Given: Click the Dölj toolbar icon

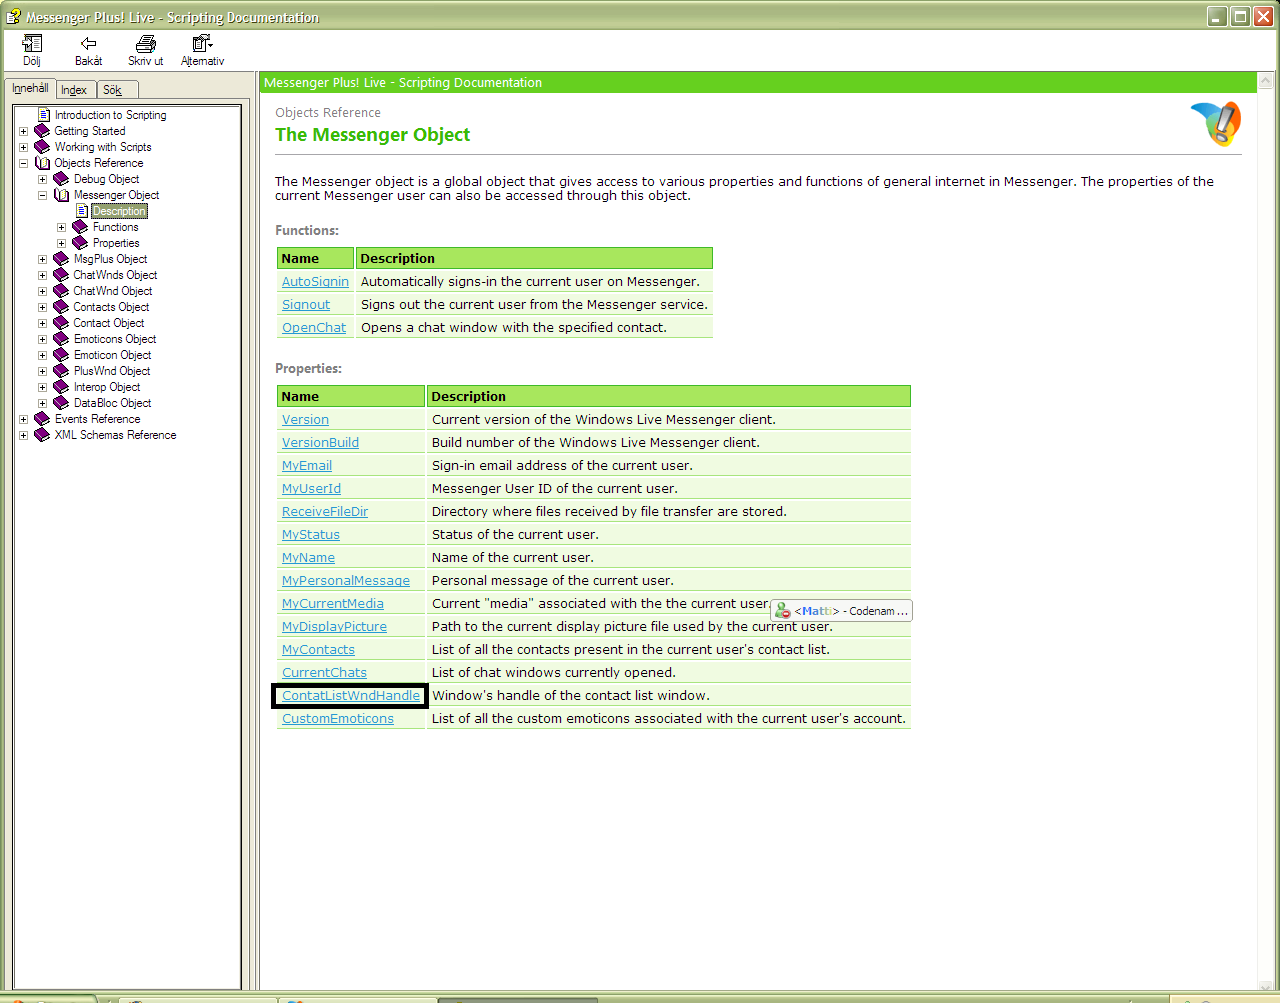Looking at the screenshot, I should pyautogui.click(x=32, y=43).
